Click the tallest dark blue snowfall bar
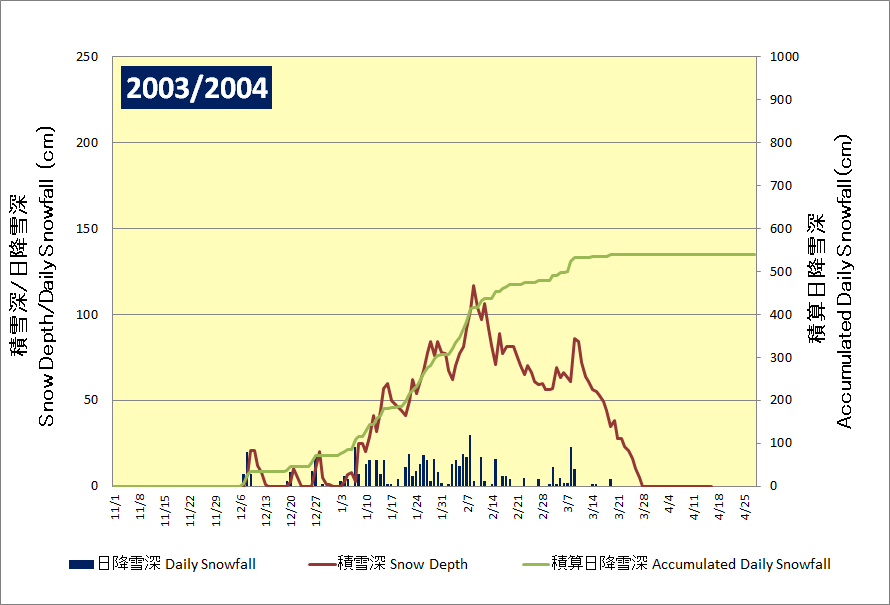 coord(470,460)
